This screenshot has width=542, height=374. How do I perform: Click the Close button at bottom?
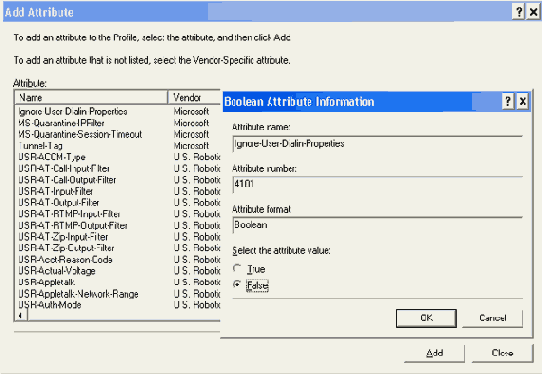coord(502,353)
